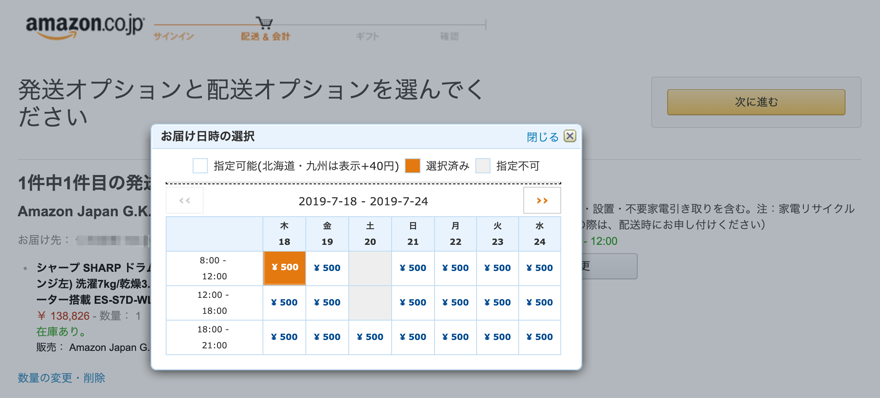The height and width of the screenshot is (398, 880).
Task: Select Monday 22 slot 18:00-21:00
Action: (x=455, y=337)
